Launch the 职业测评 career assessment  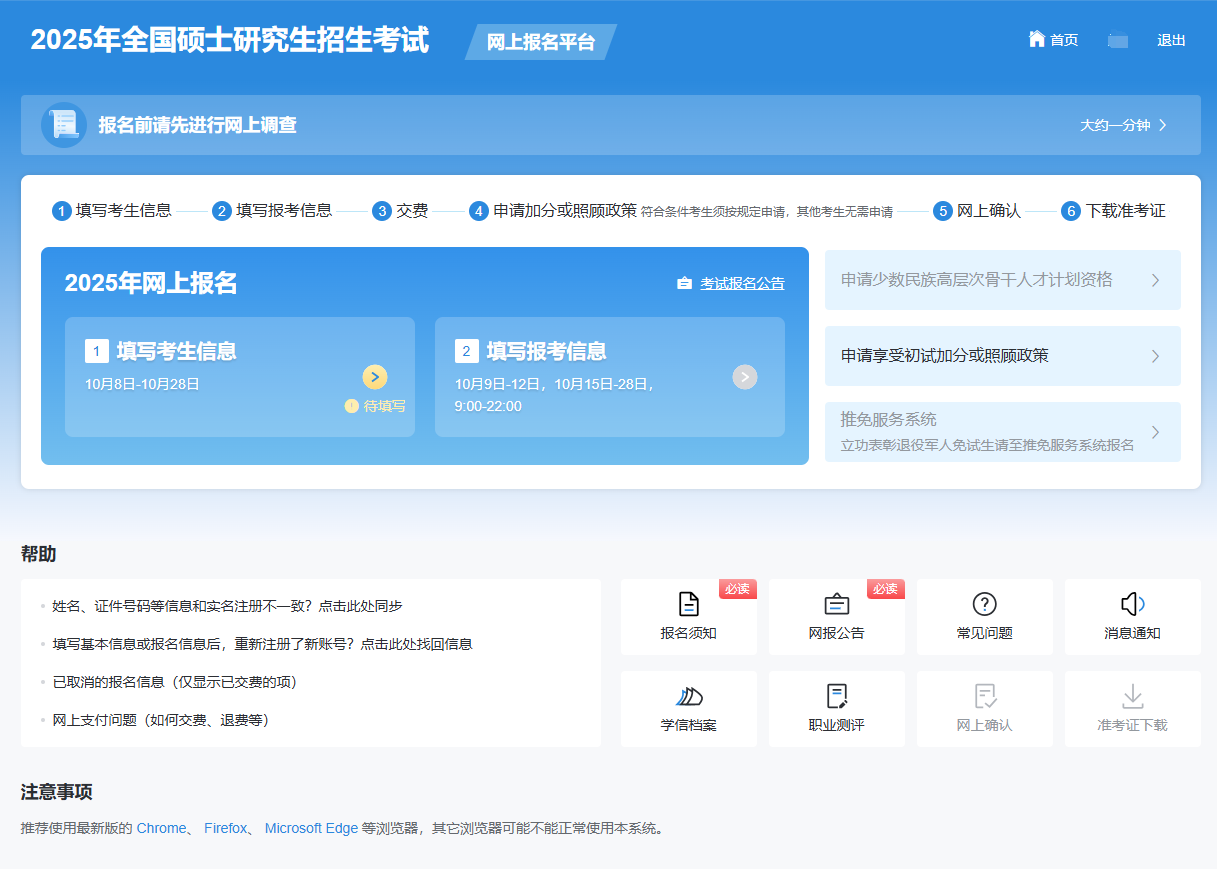click(x=836, y=709)
